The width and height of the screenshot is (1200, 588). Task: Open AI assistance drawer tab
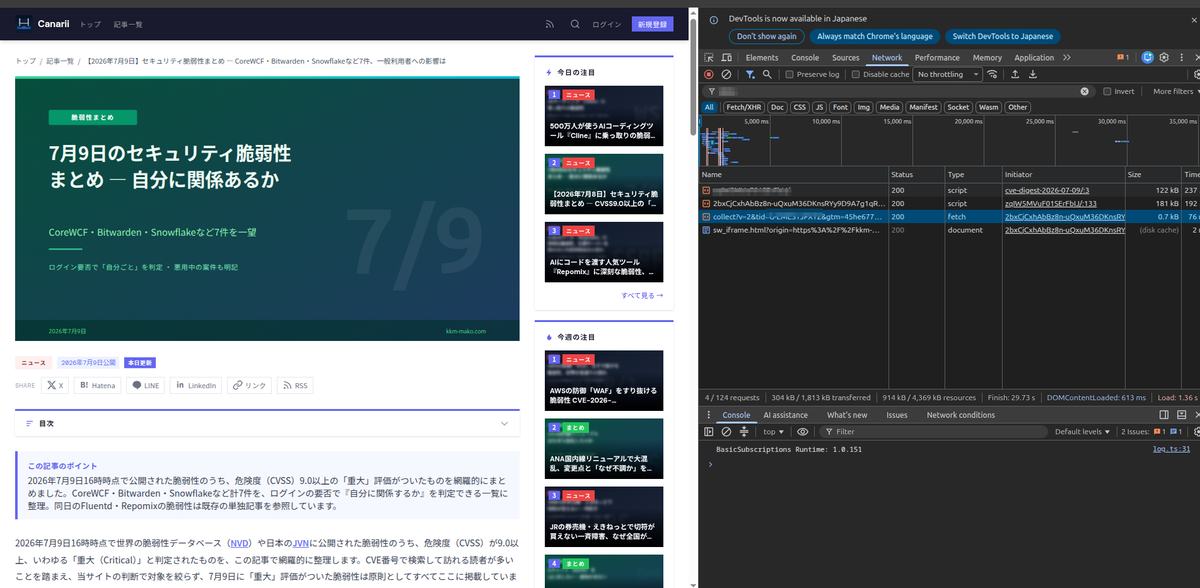pyautogui.click(x=785, y=415)
